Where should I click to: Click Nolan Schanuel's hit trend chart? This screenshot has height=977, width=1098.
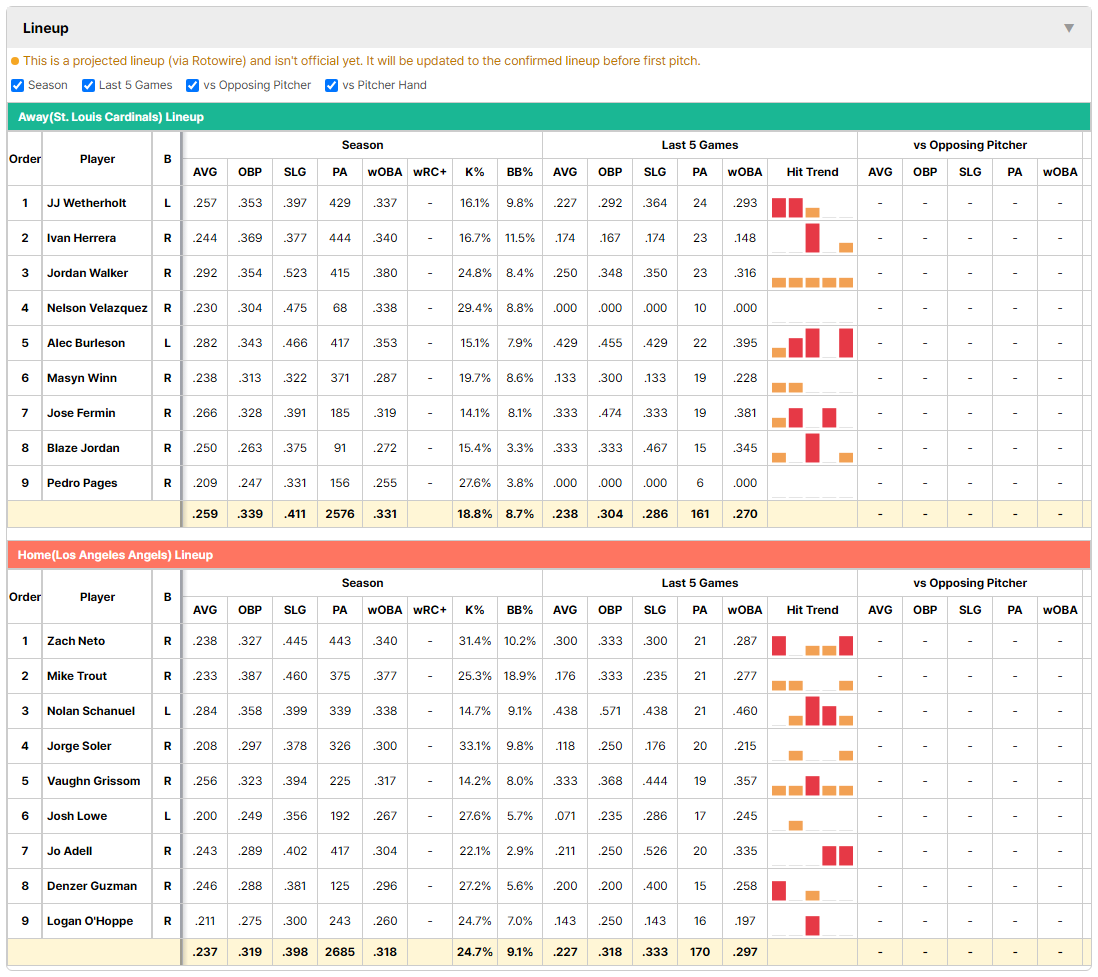pyautogui.click(x=812, y=711)
